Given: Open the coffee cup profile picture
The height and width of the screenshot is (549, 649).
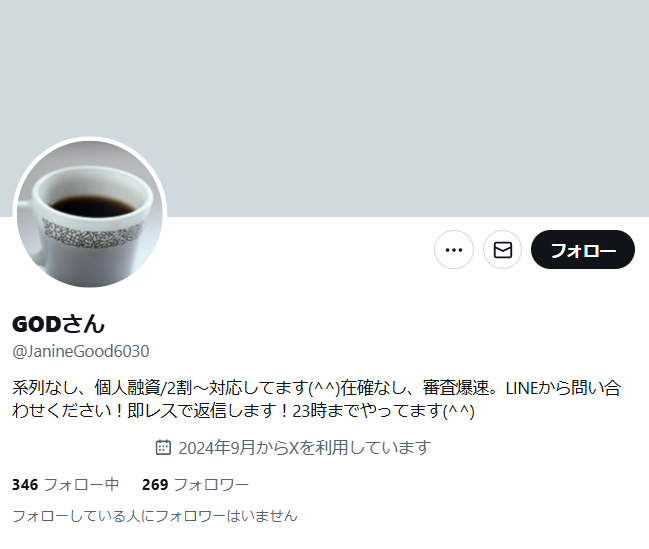Looking at the screenshot, I should [90, 214].
